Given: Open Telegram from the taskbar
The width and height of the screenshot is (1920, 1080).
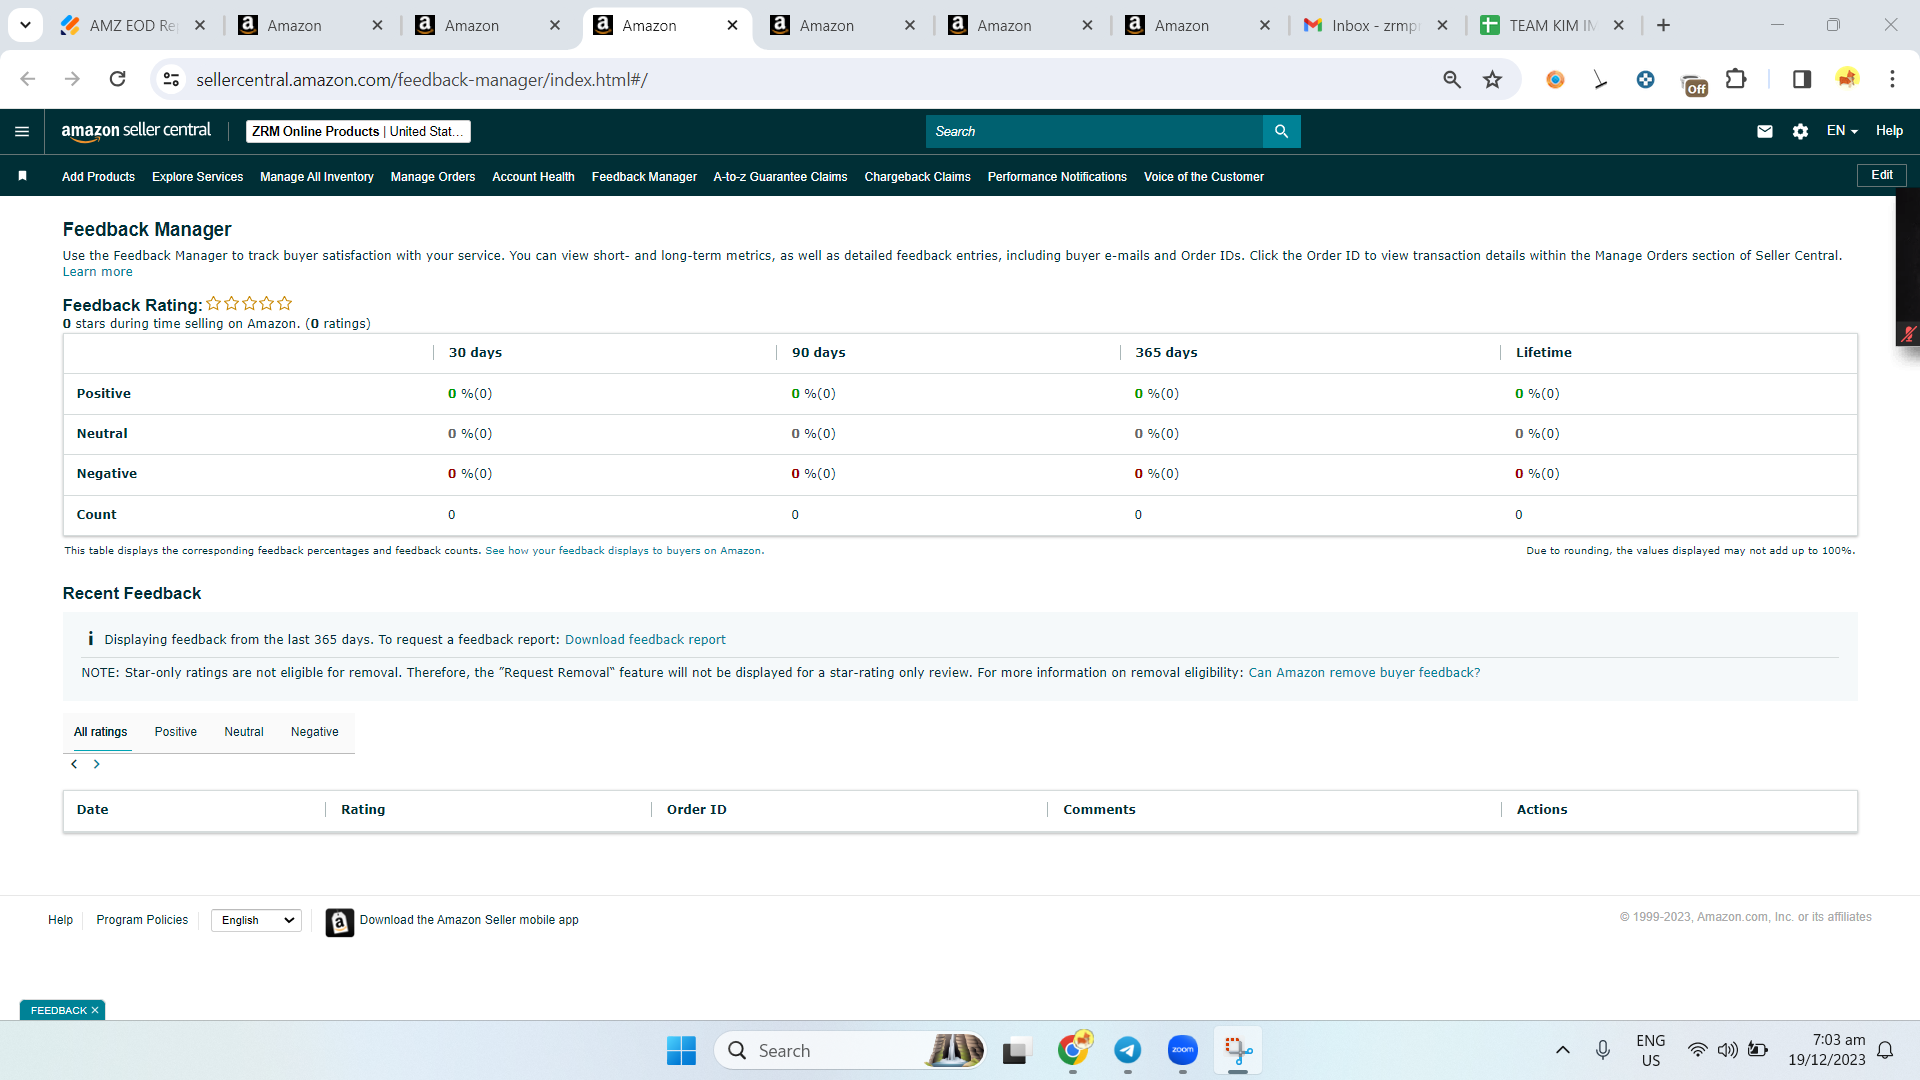Looking at the screenshot, I should click(x=1127, y=1050).
